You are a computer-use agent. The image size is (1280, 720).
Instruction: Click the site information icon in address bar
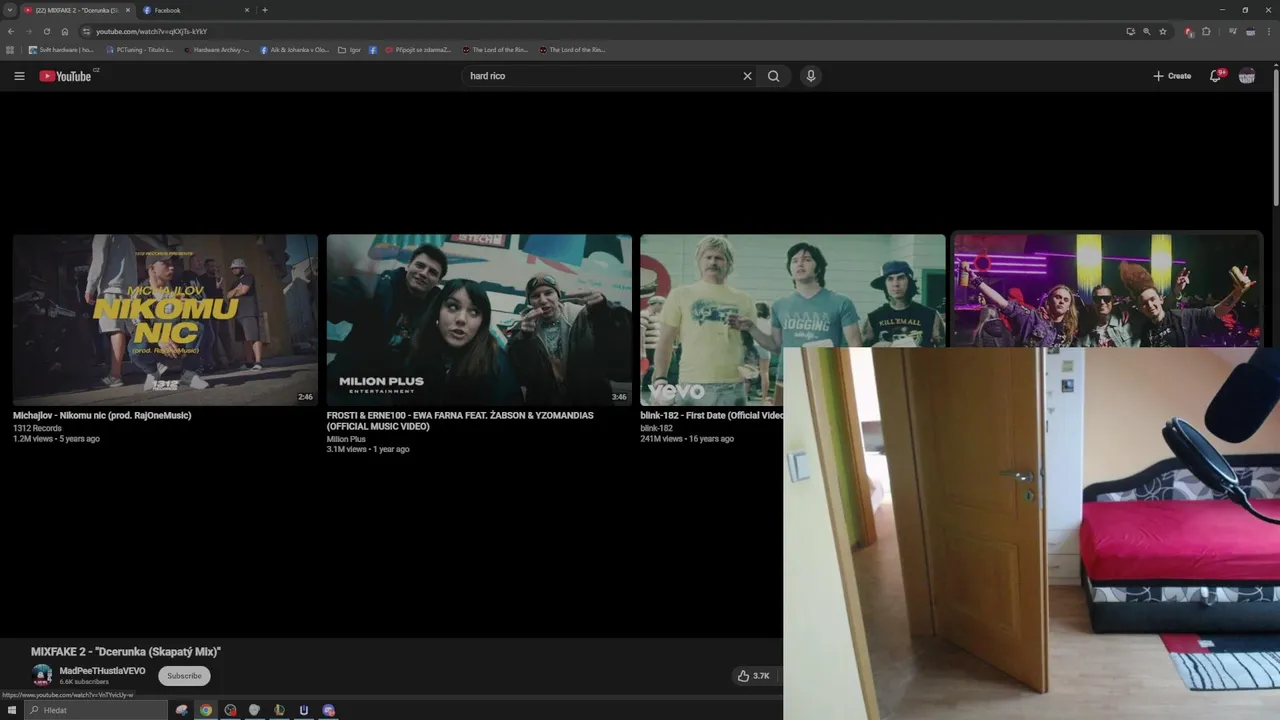click(87, 31)
